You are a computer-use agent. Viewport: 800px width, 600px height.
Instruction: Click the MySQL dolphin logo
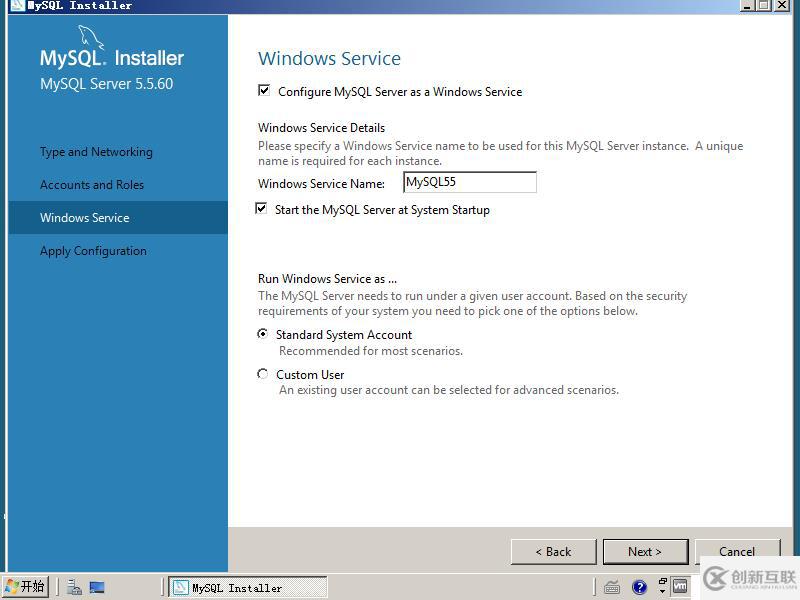tap(91, 38)
